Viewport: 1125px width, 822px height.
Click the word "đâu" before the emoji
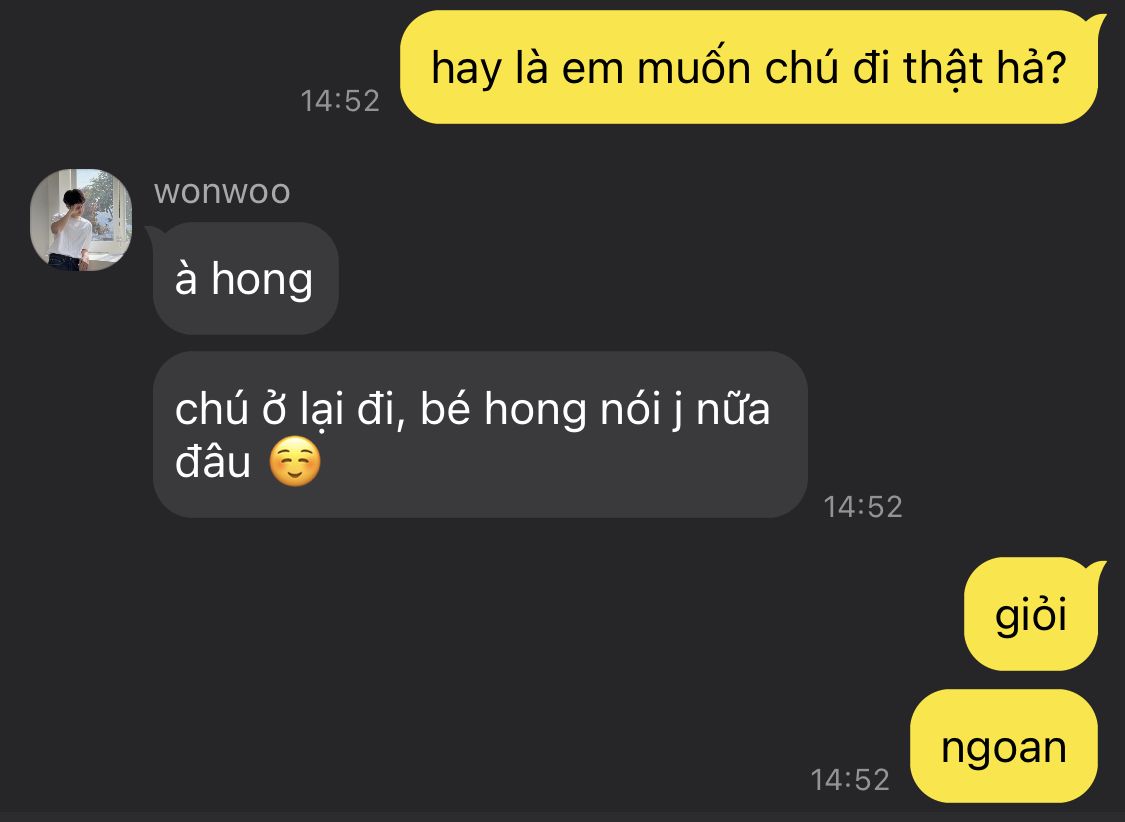pyautogui.click(x=213, y=461)
